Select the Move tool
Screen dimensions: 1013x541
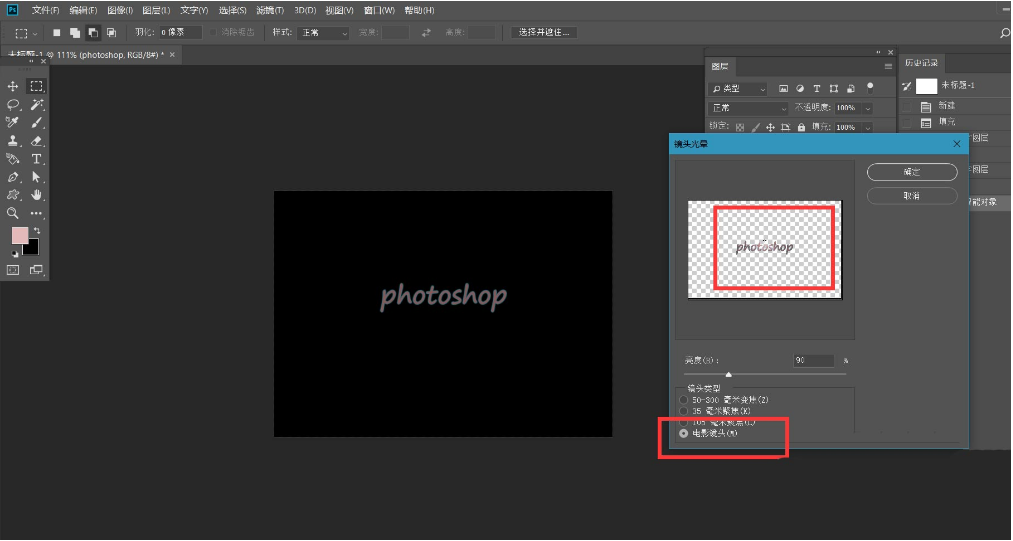click(13, 87)
